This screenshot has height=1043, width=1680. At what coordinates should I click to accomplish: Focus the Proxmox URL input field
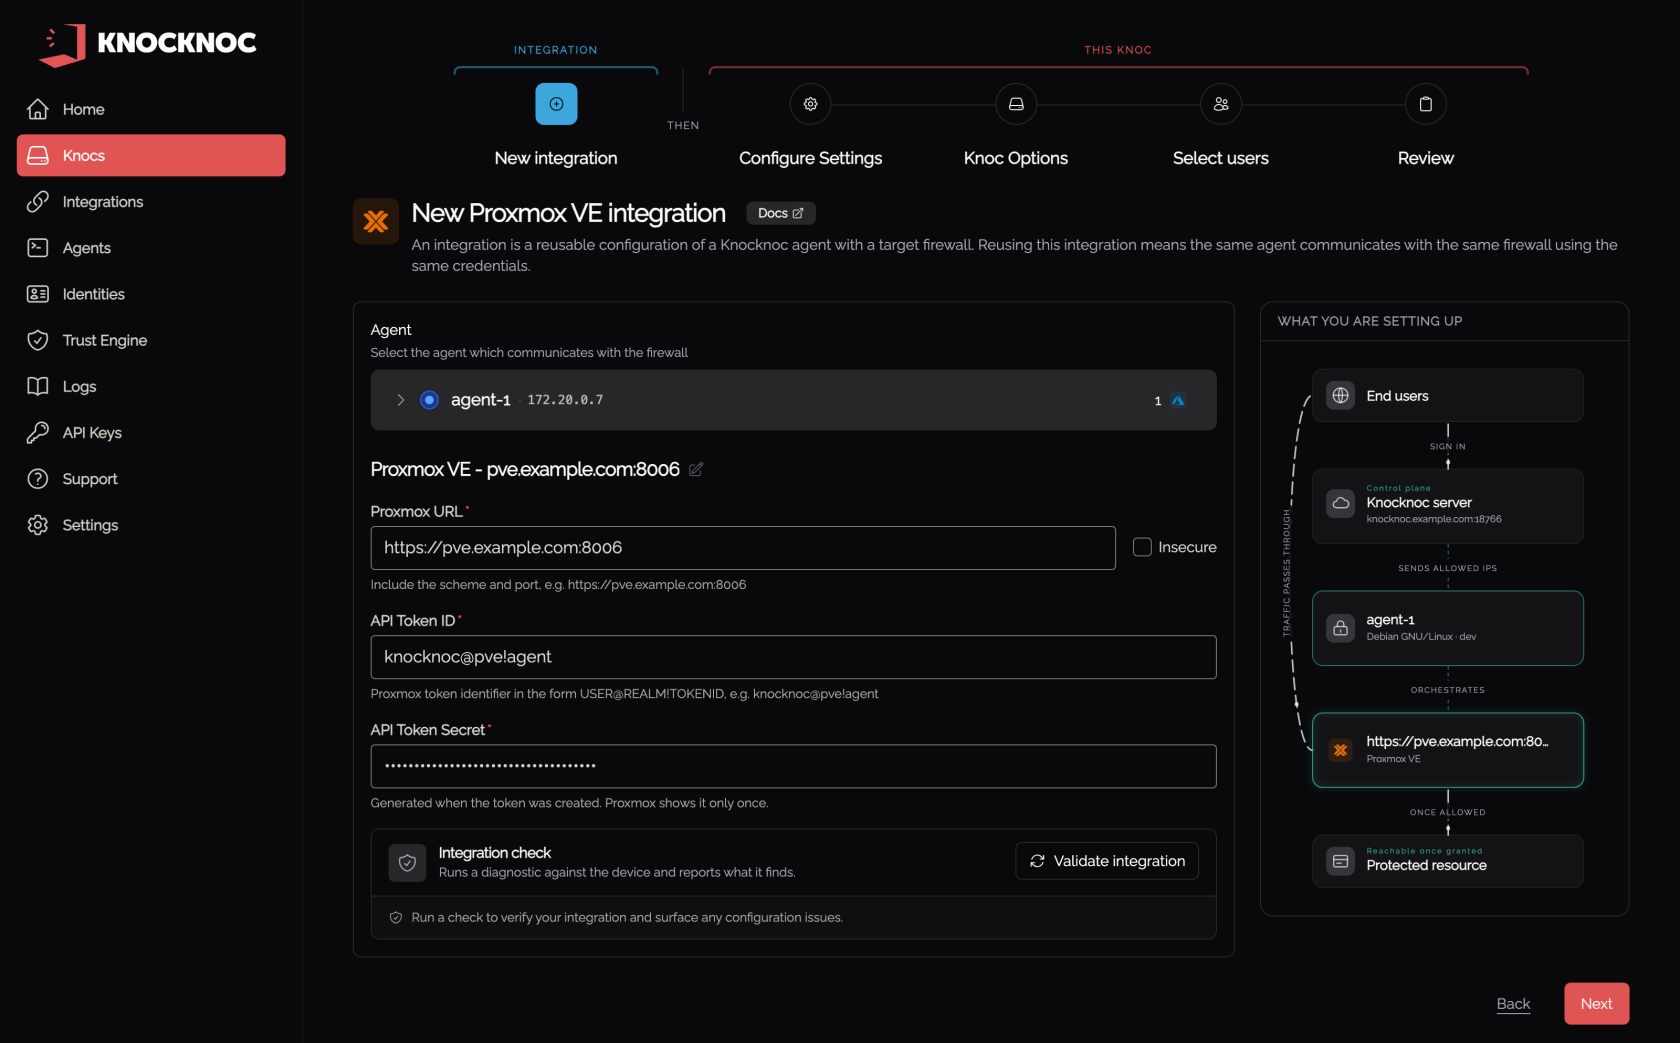(743, 548)
